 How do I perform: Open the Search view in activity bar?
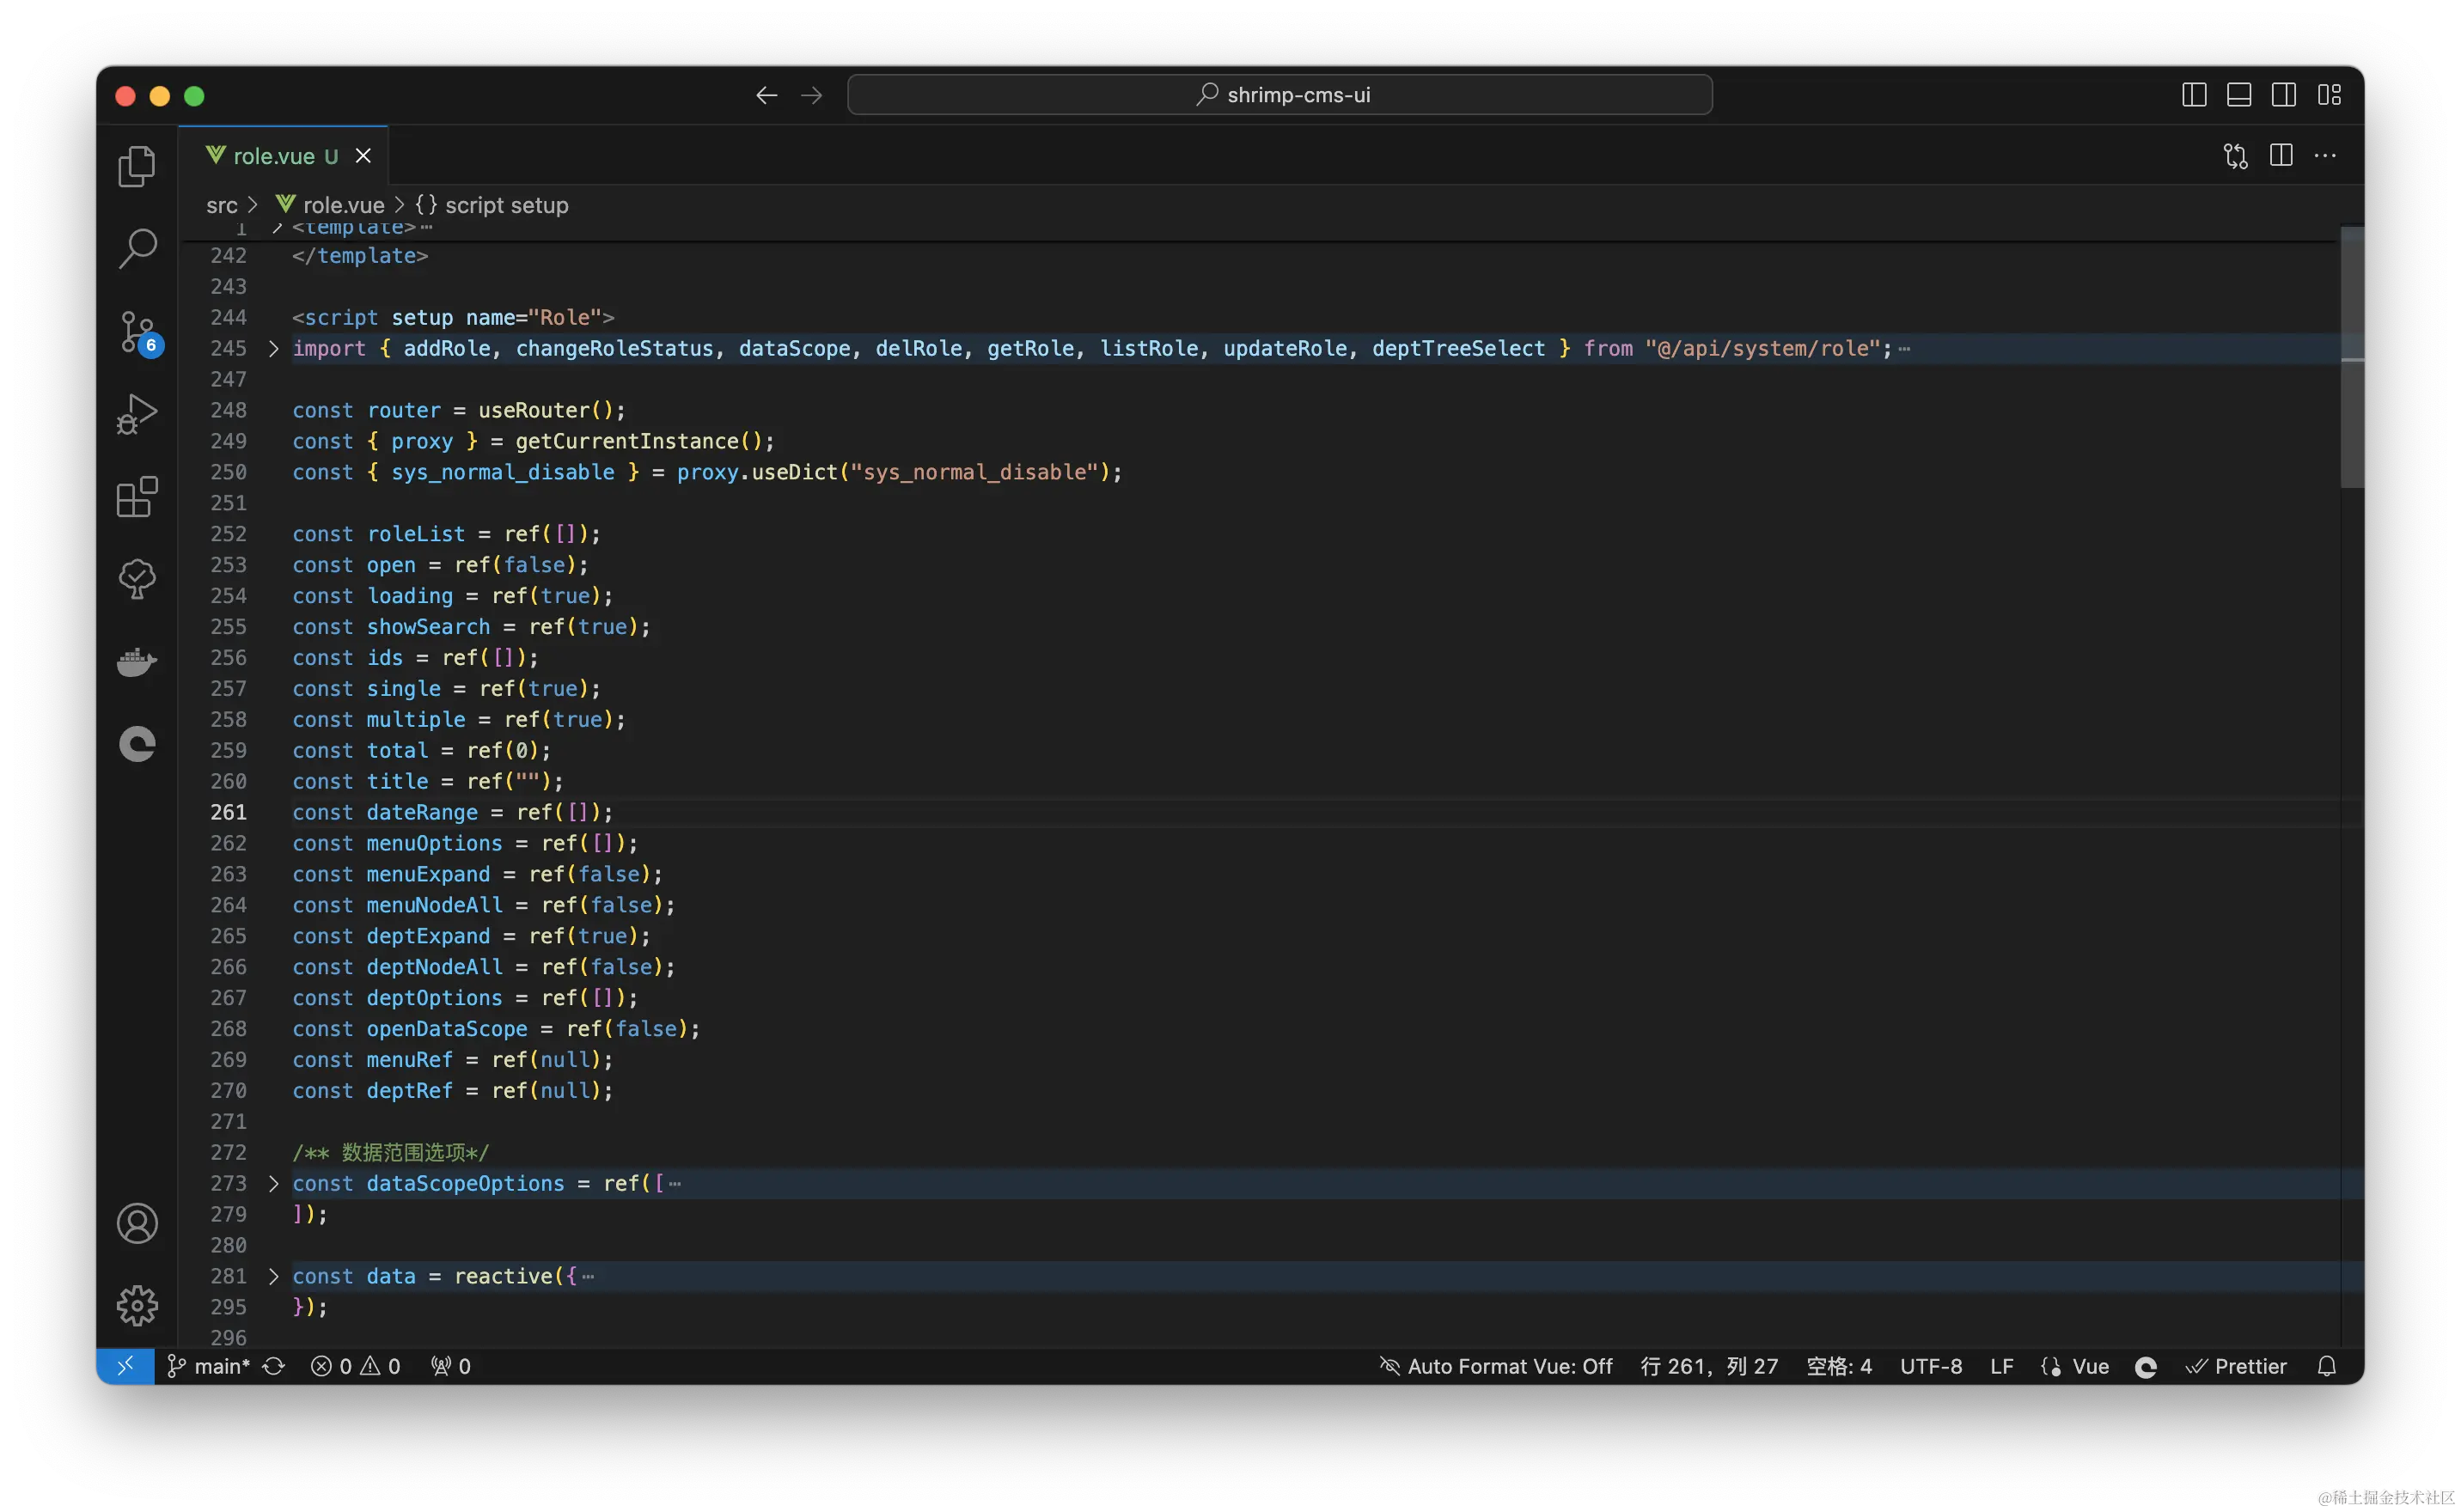pos(137,248)
